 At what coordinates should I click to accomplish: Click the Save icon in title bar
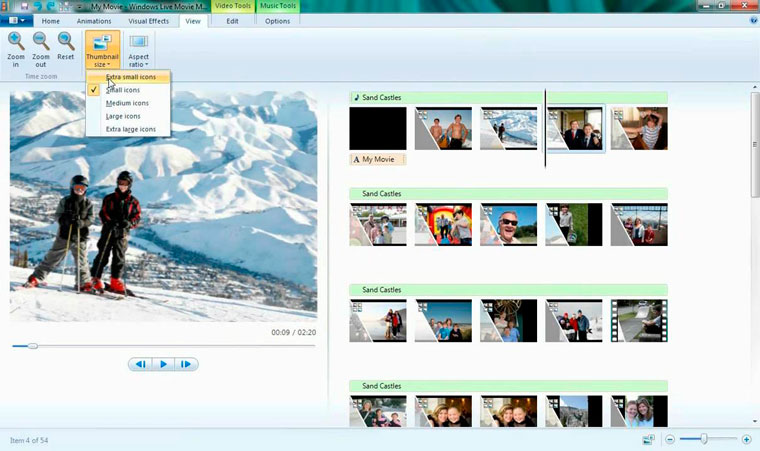click(24, 6)
